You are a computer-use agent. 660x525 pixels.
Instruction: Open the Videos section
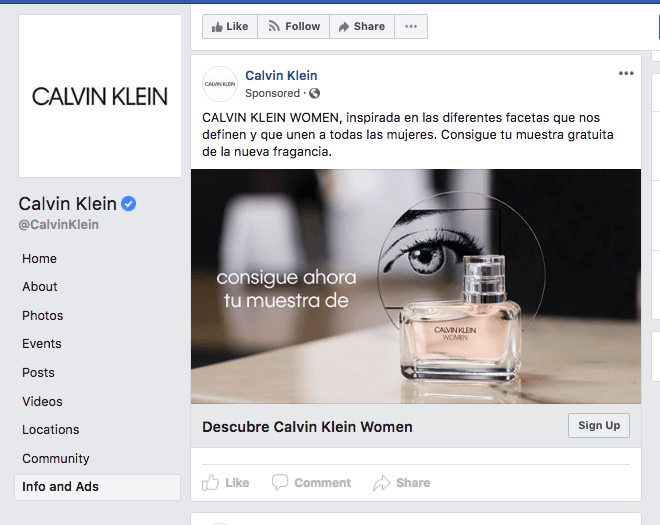pos(42,401)
